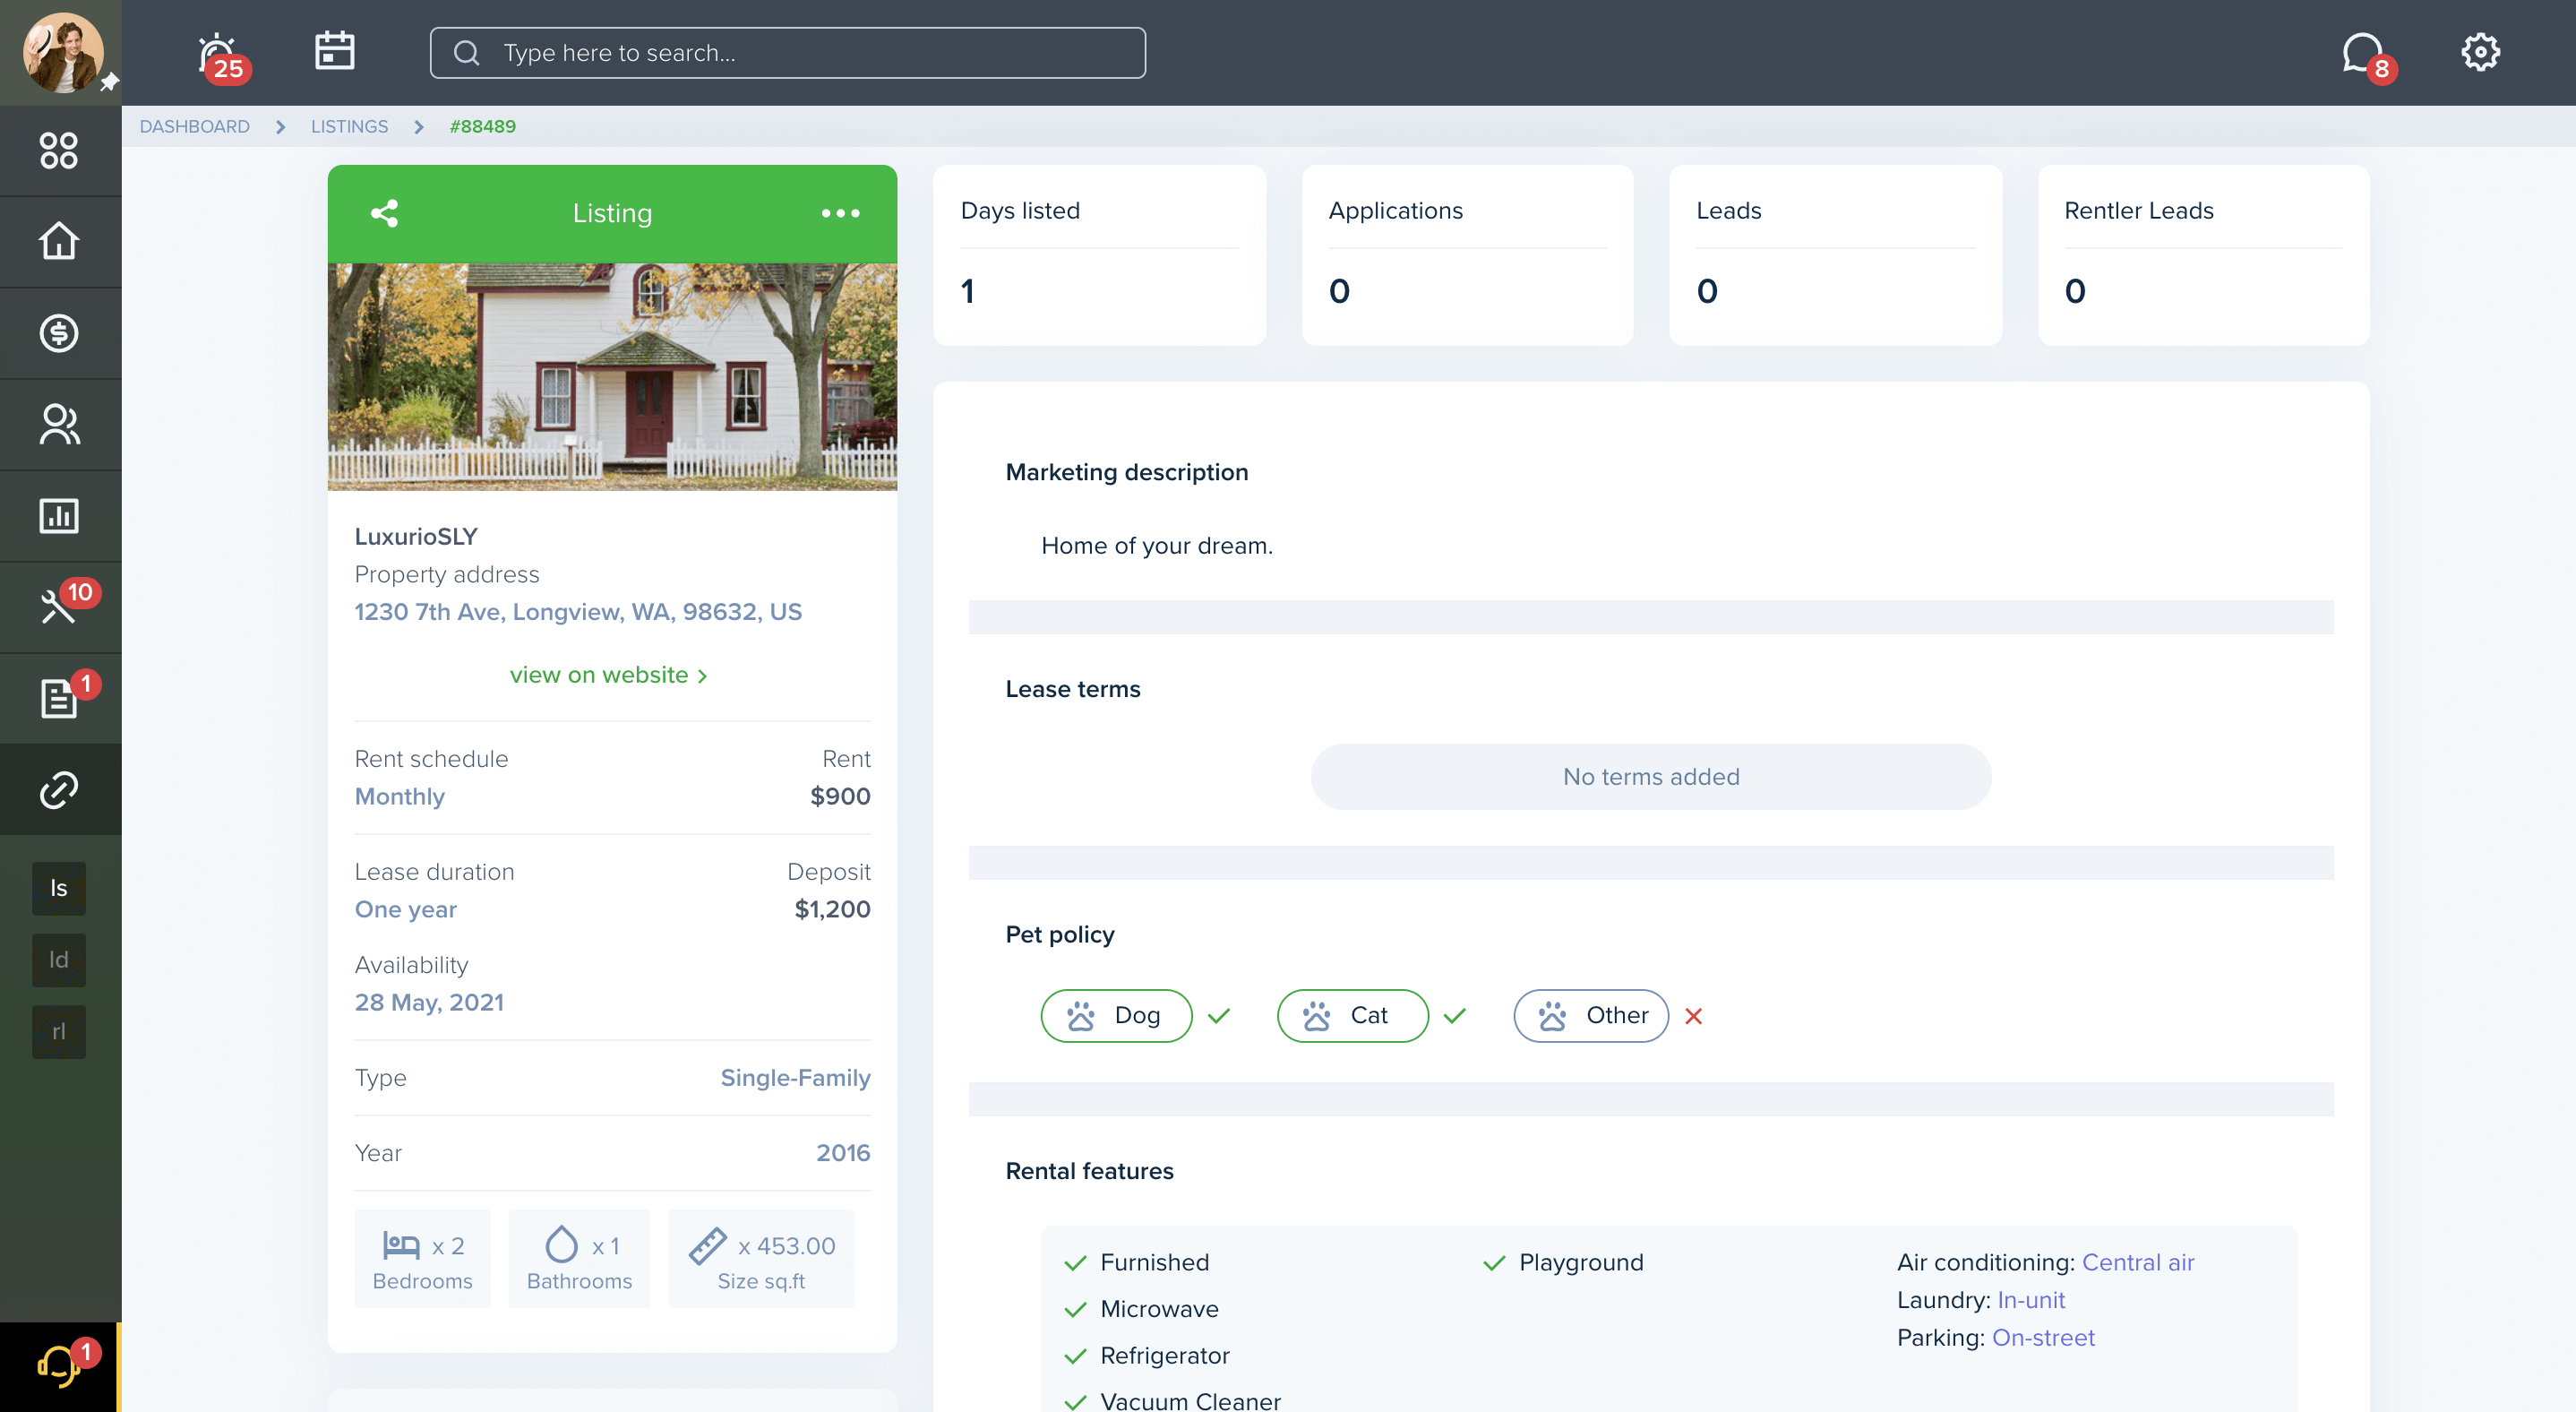Click the year 2016 value
The height and width of the screenshot is (1412, 2576).
tap(843, 1153)
